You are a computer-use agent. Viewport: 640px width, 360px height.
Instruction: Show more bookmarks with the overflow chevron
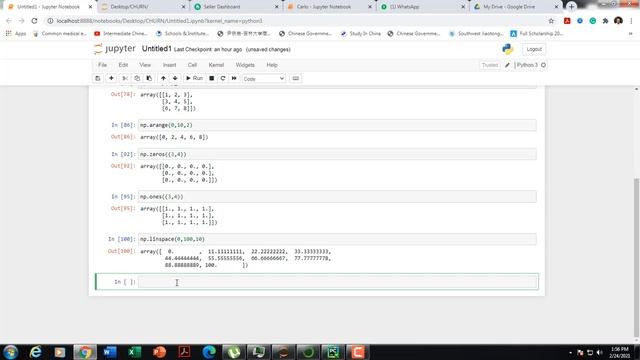[631, 34]
